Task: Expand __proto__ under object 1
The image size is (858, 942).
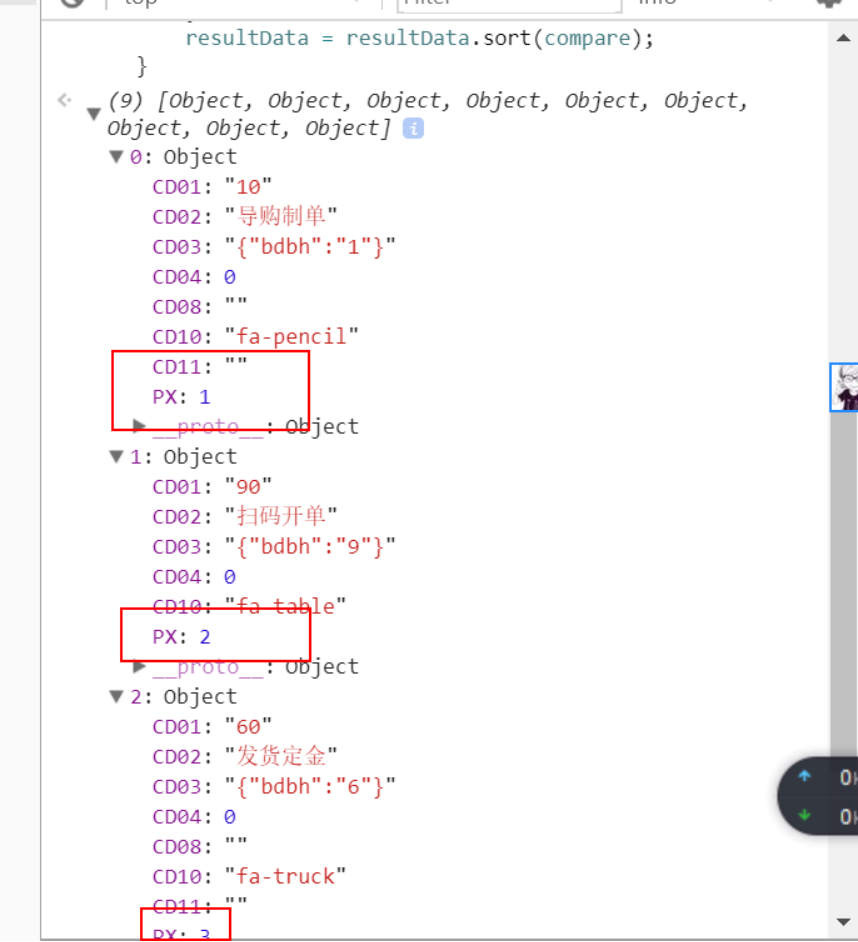Action: point(139,666)
